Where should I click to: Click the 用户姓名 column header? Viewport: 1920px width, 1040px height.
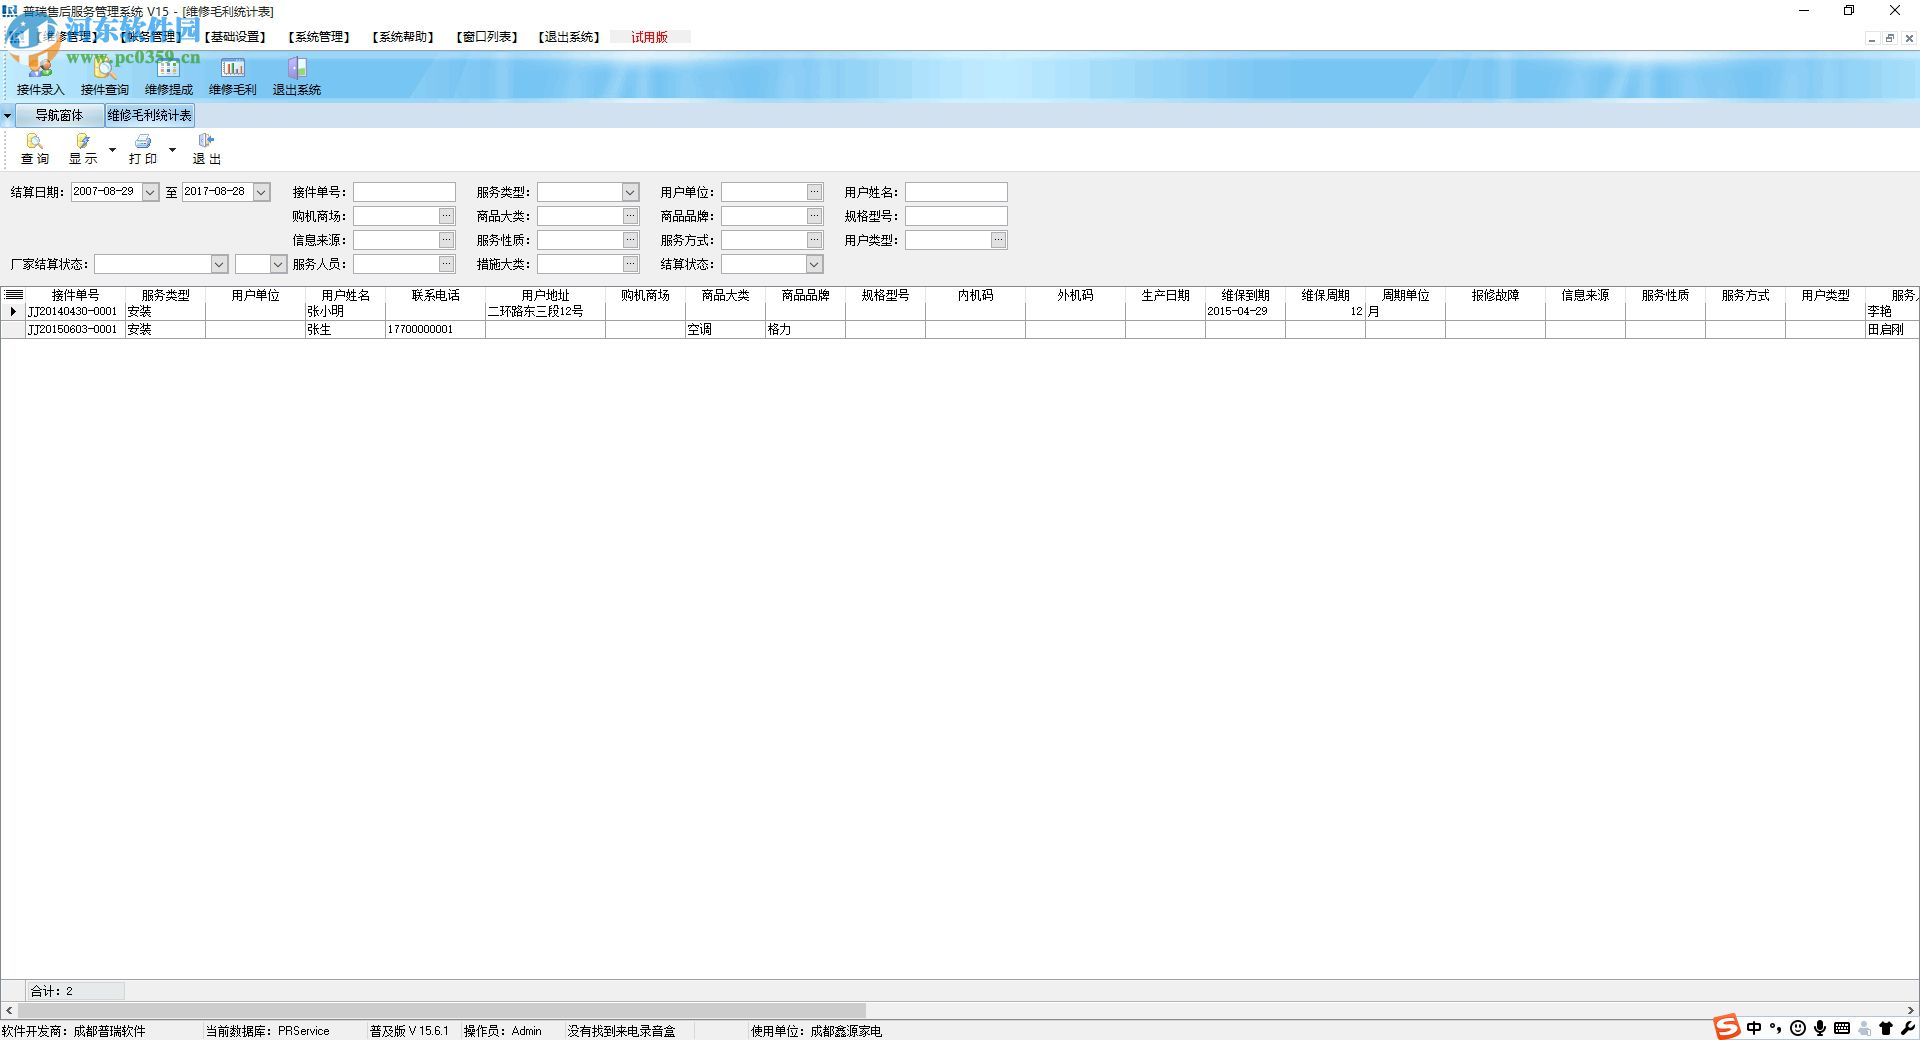tap(346, 295)
